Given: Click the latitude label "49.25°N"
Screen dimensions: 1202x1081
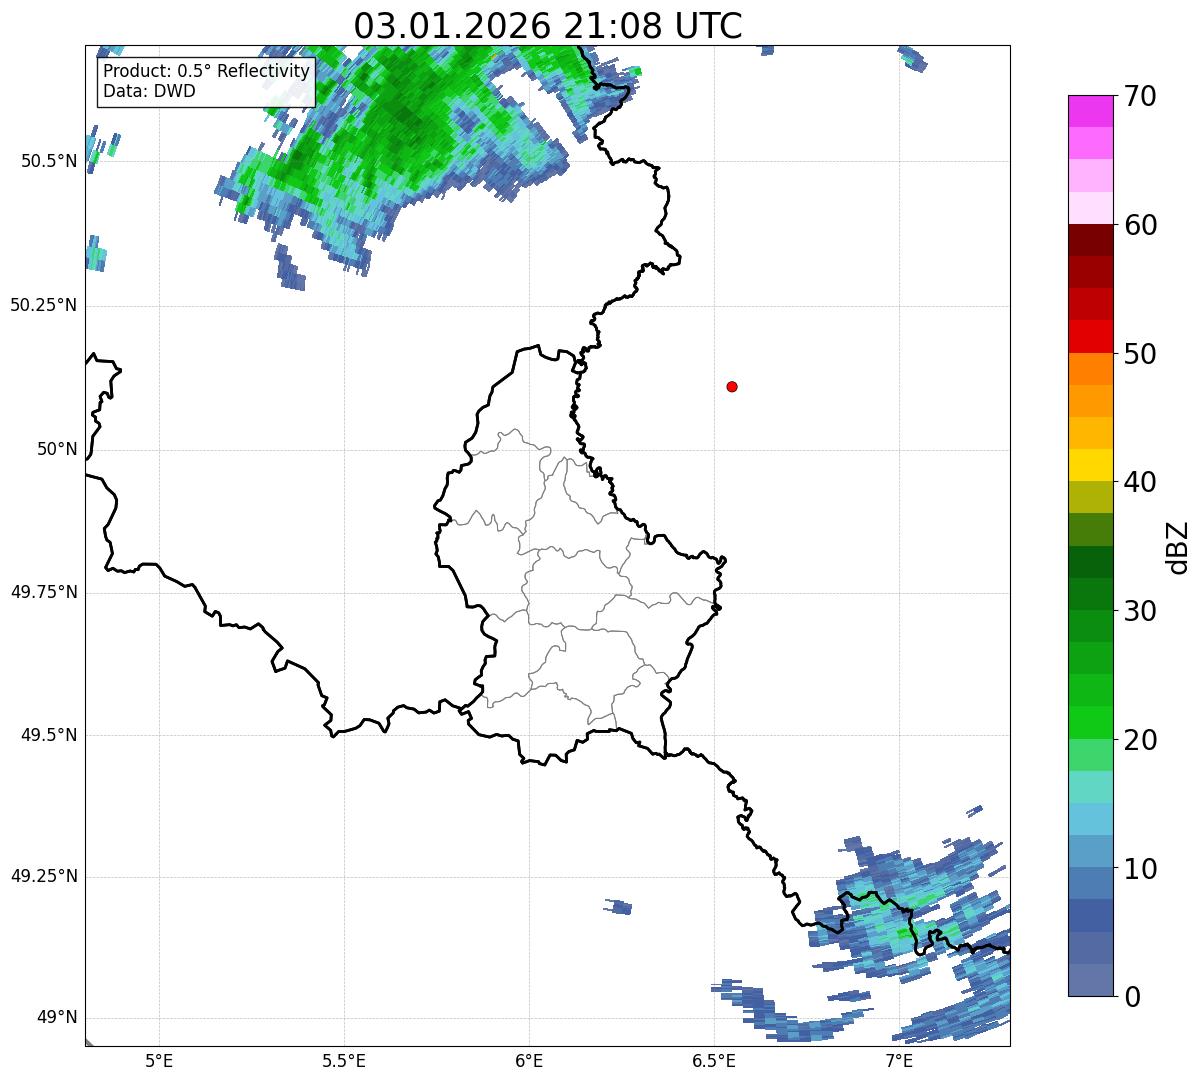Looking at the screenshot, I should click(43, 876).
